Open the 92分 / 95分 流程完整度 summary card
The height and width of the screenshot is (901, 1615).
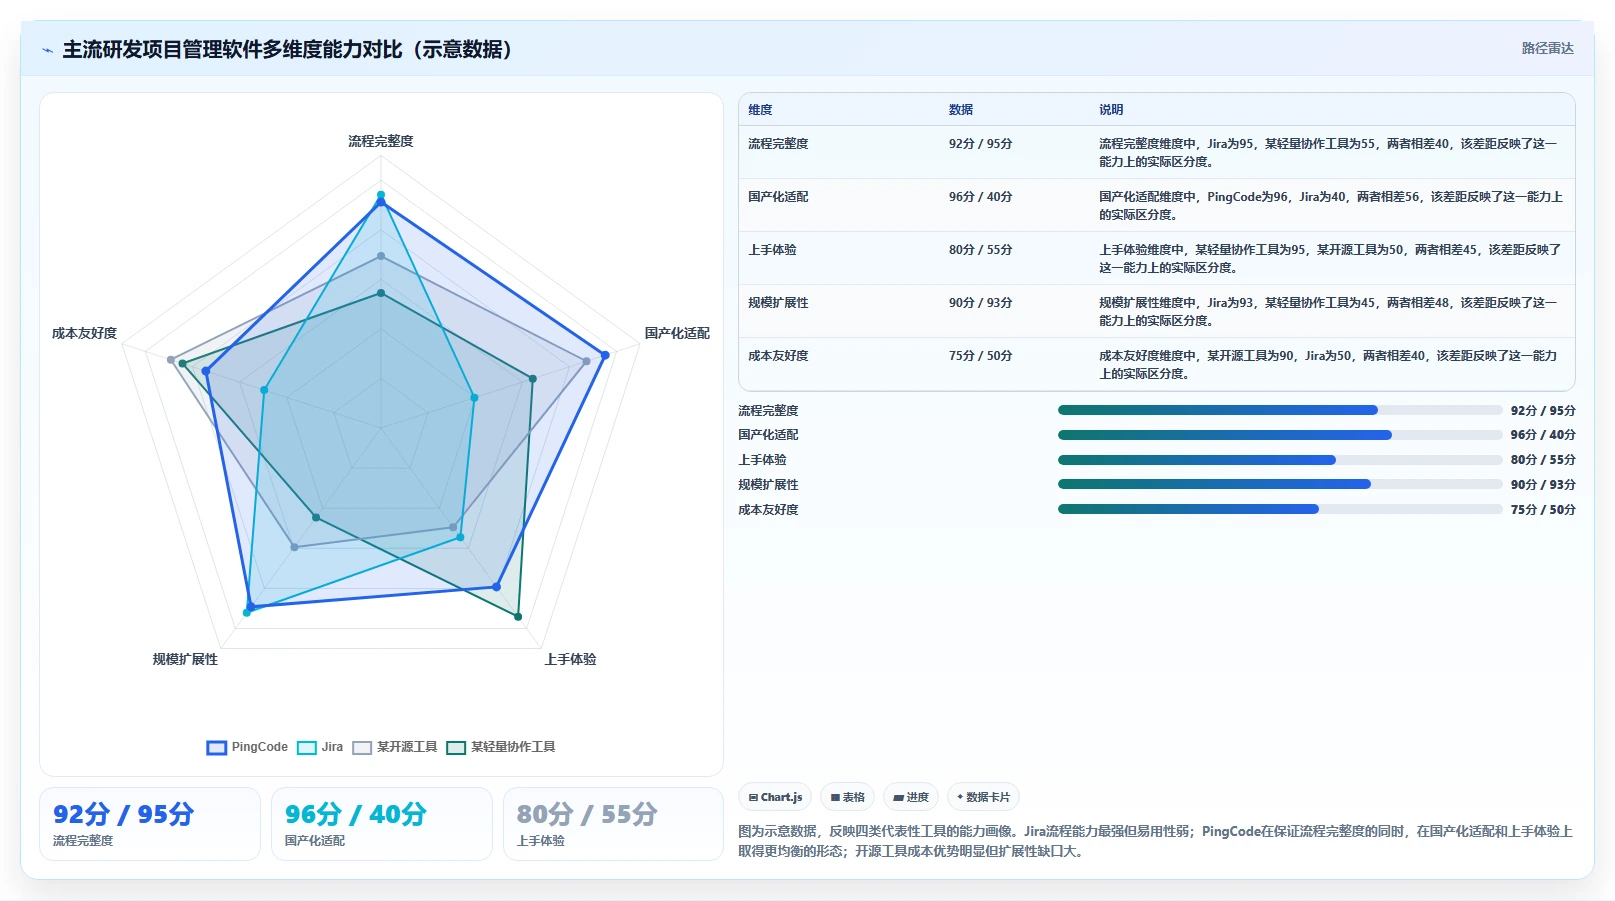pos(150,824)
